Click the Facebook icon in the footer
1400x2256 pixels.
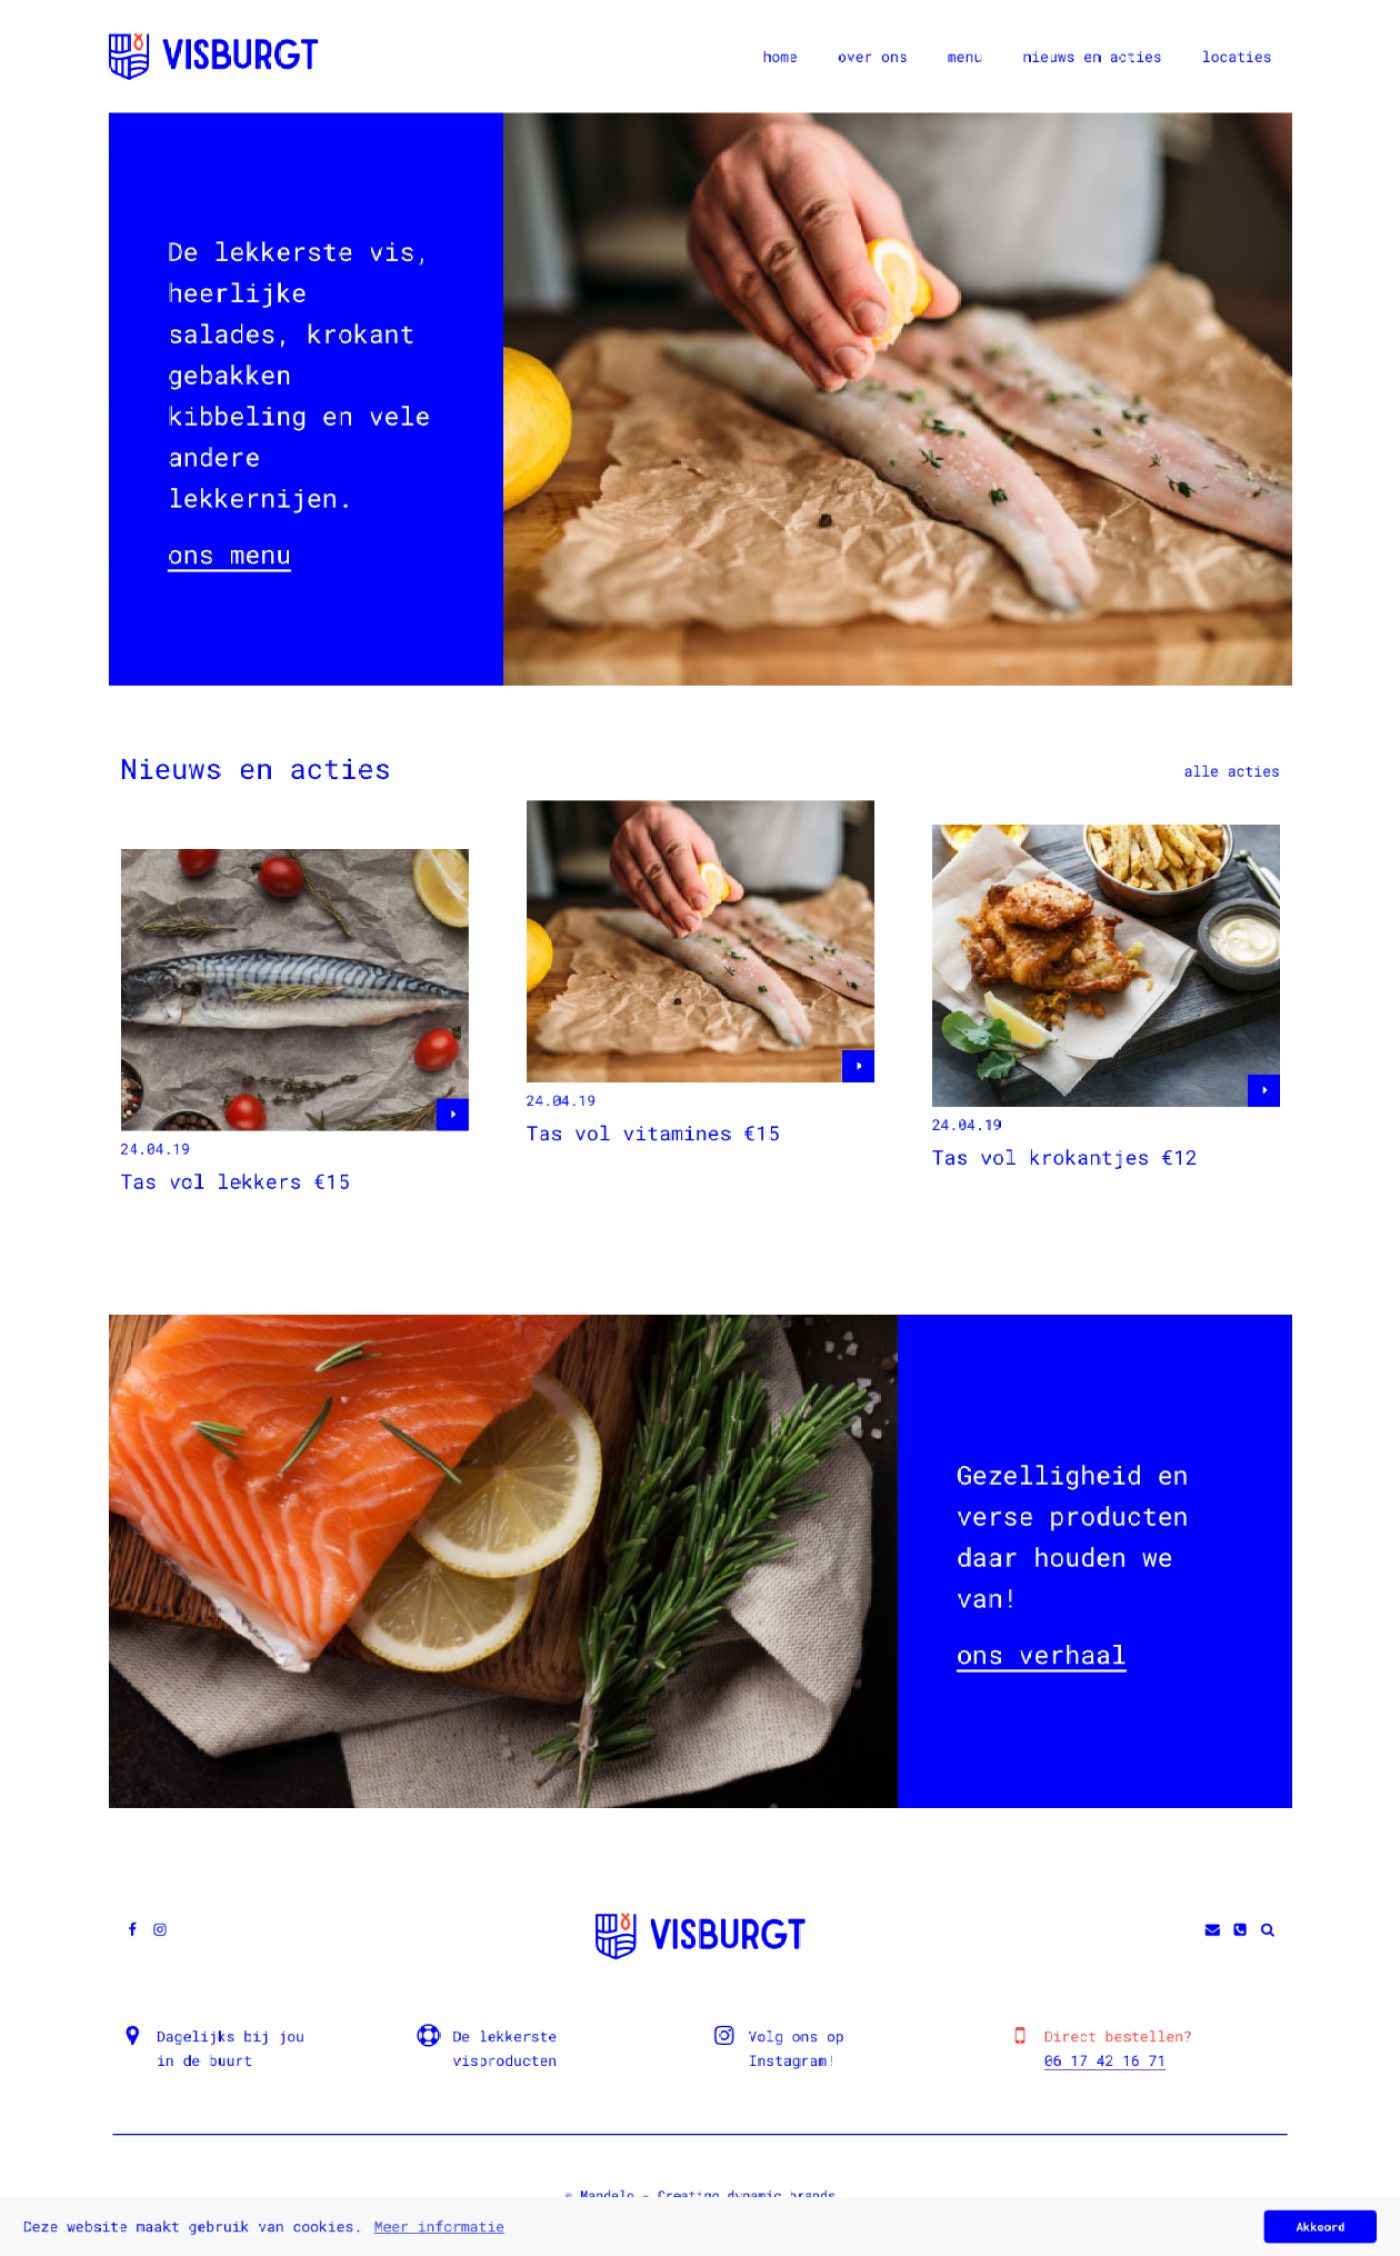pyautogui.click(x=132, y=1929)
